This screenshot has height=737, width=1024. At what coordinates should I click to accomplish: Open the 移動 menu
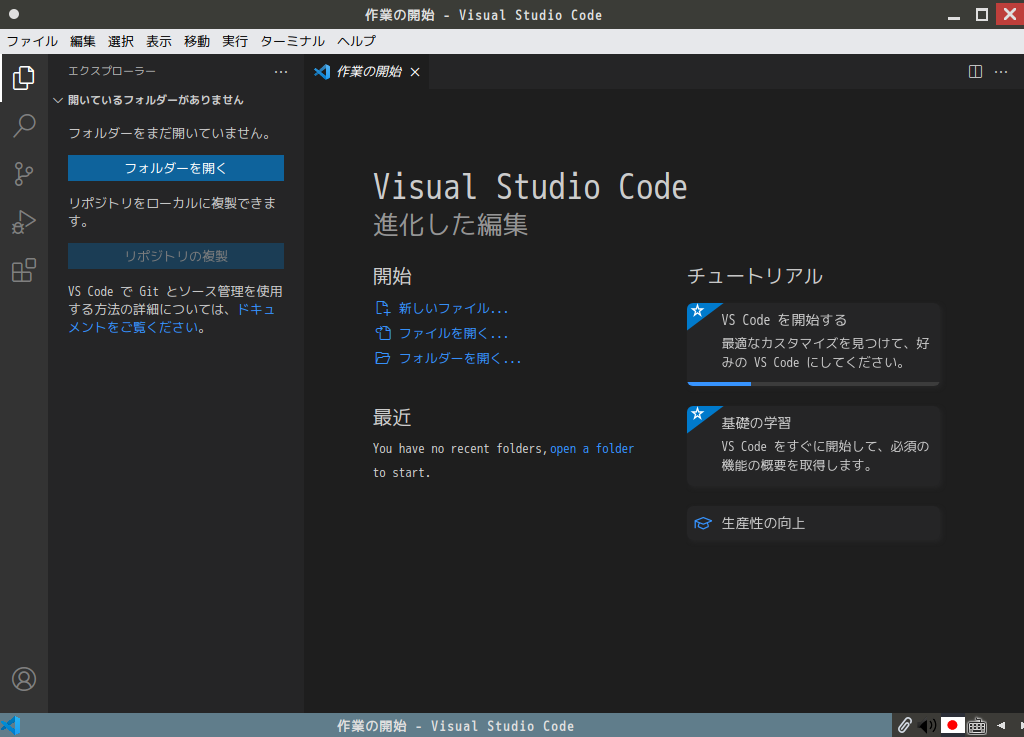[197, 41]
